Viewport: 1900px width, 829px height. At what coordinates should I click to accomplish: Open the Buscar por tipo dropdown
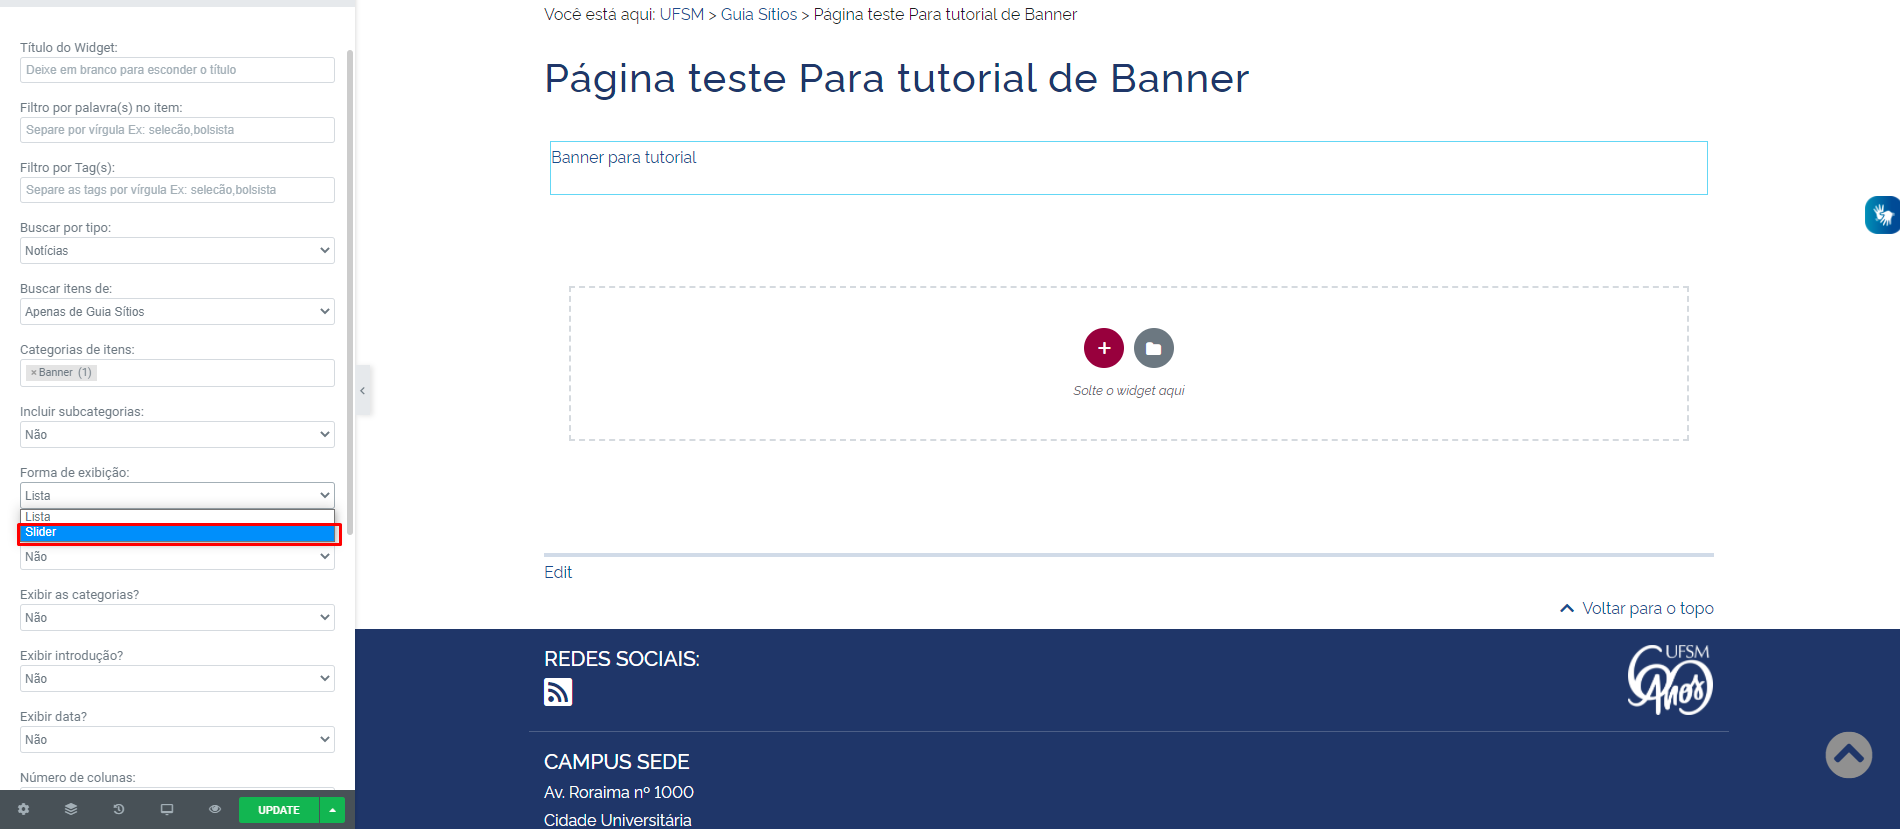(x=177, y=251)
